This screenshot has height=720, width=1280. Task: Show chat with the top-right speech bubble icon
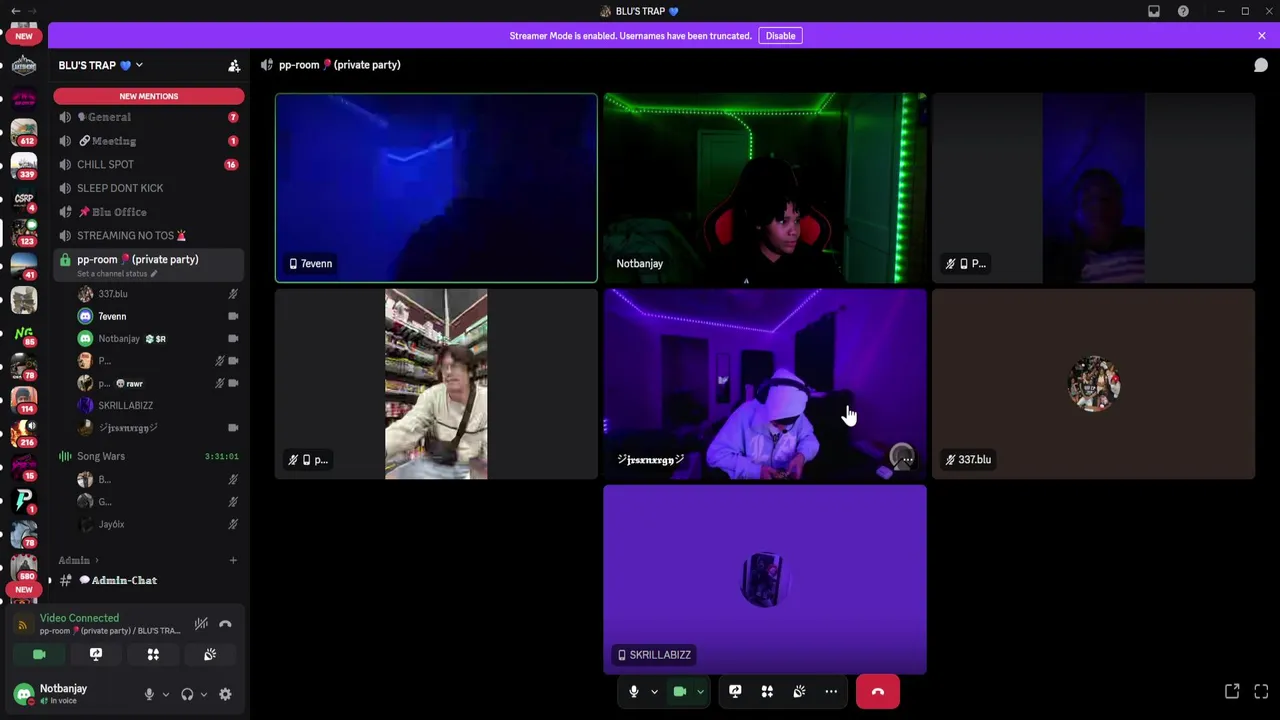1261,65
